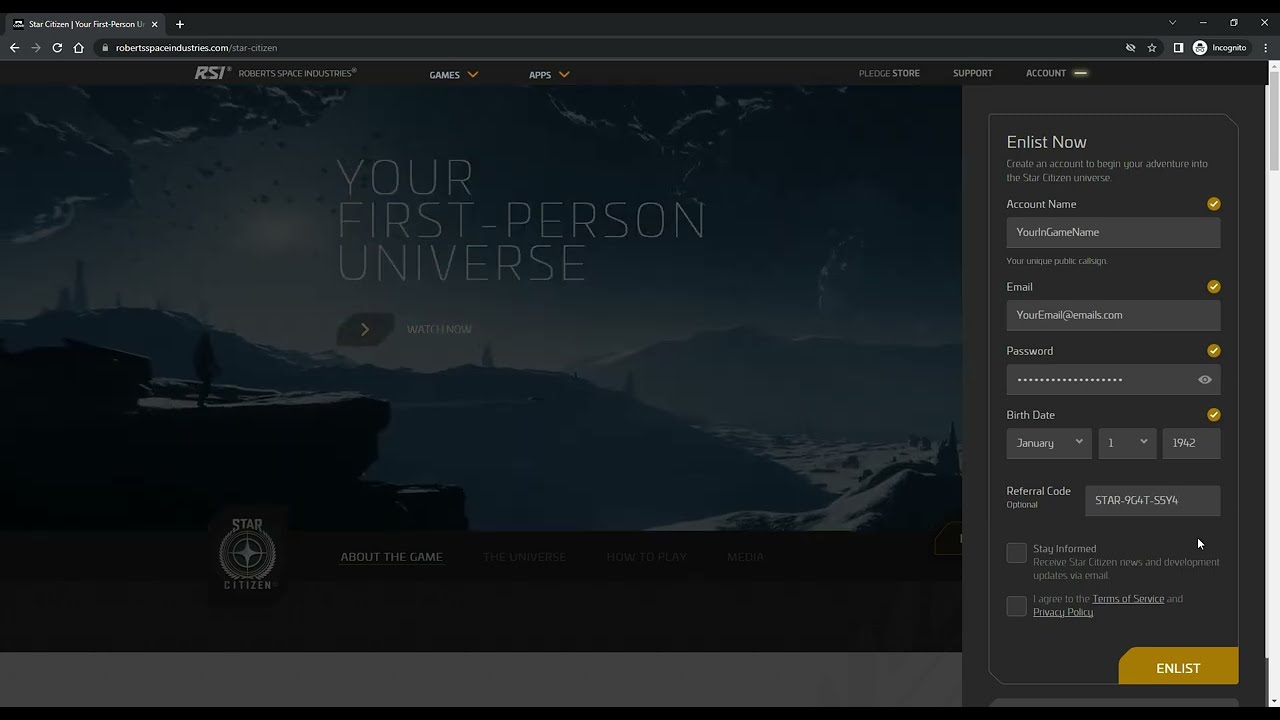
Task: Switch to The Universe tab
Action: coord(524,557)
